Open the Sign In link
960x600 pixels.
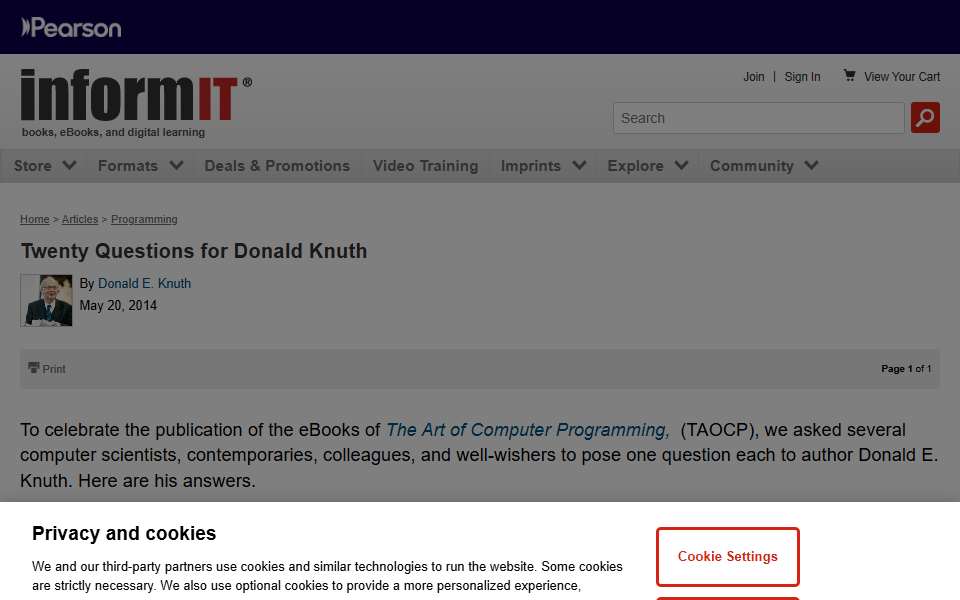click(802, 77)
